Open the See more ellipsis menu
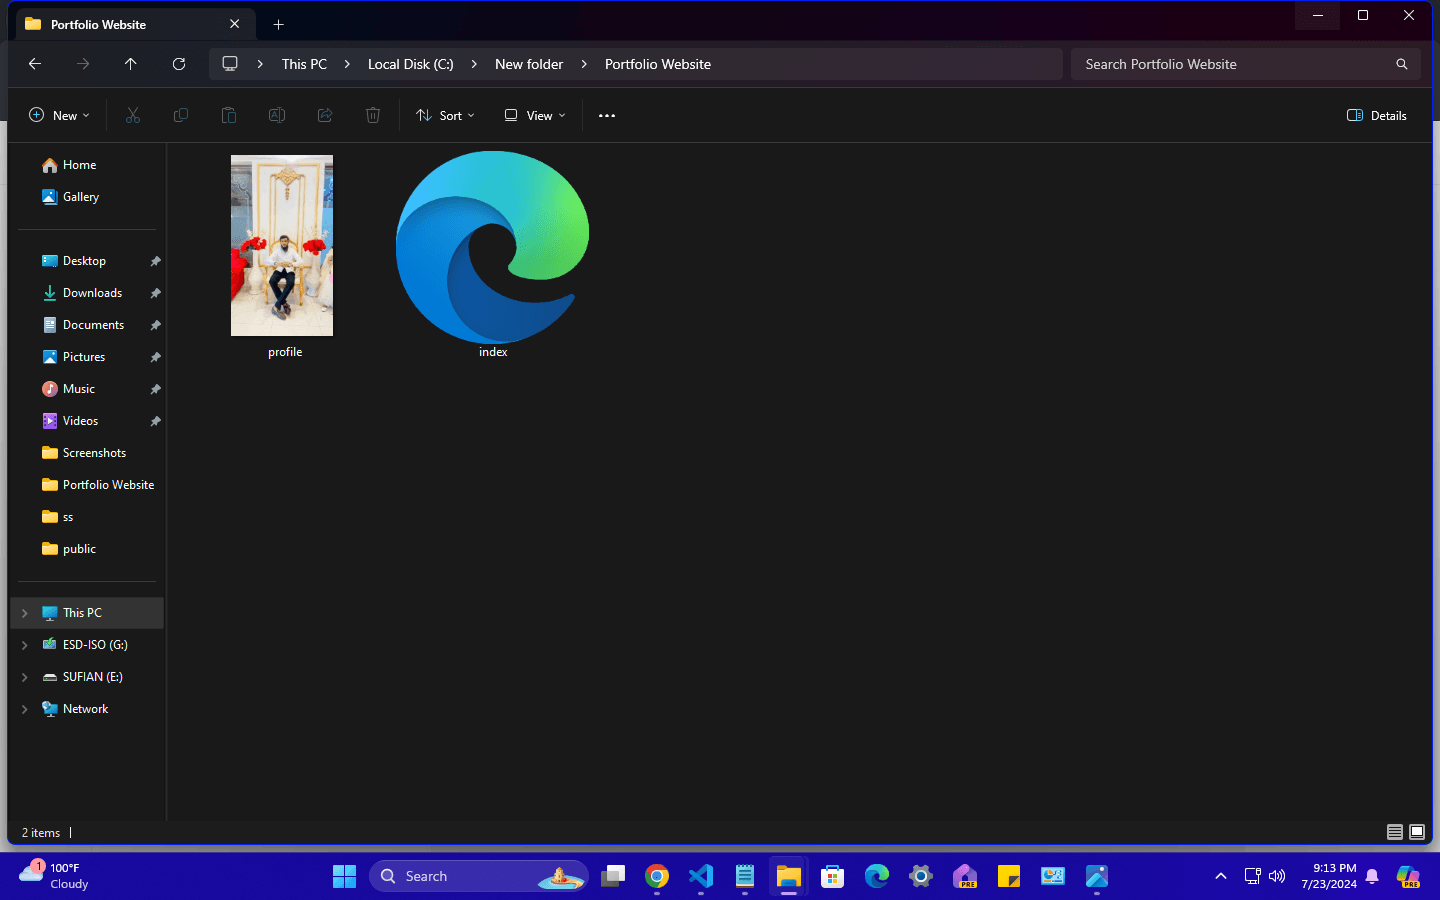This screenshot has height=900, width=1440. click(607, 116)
